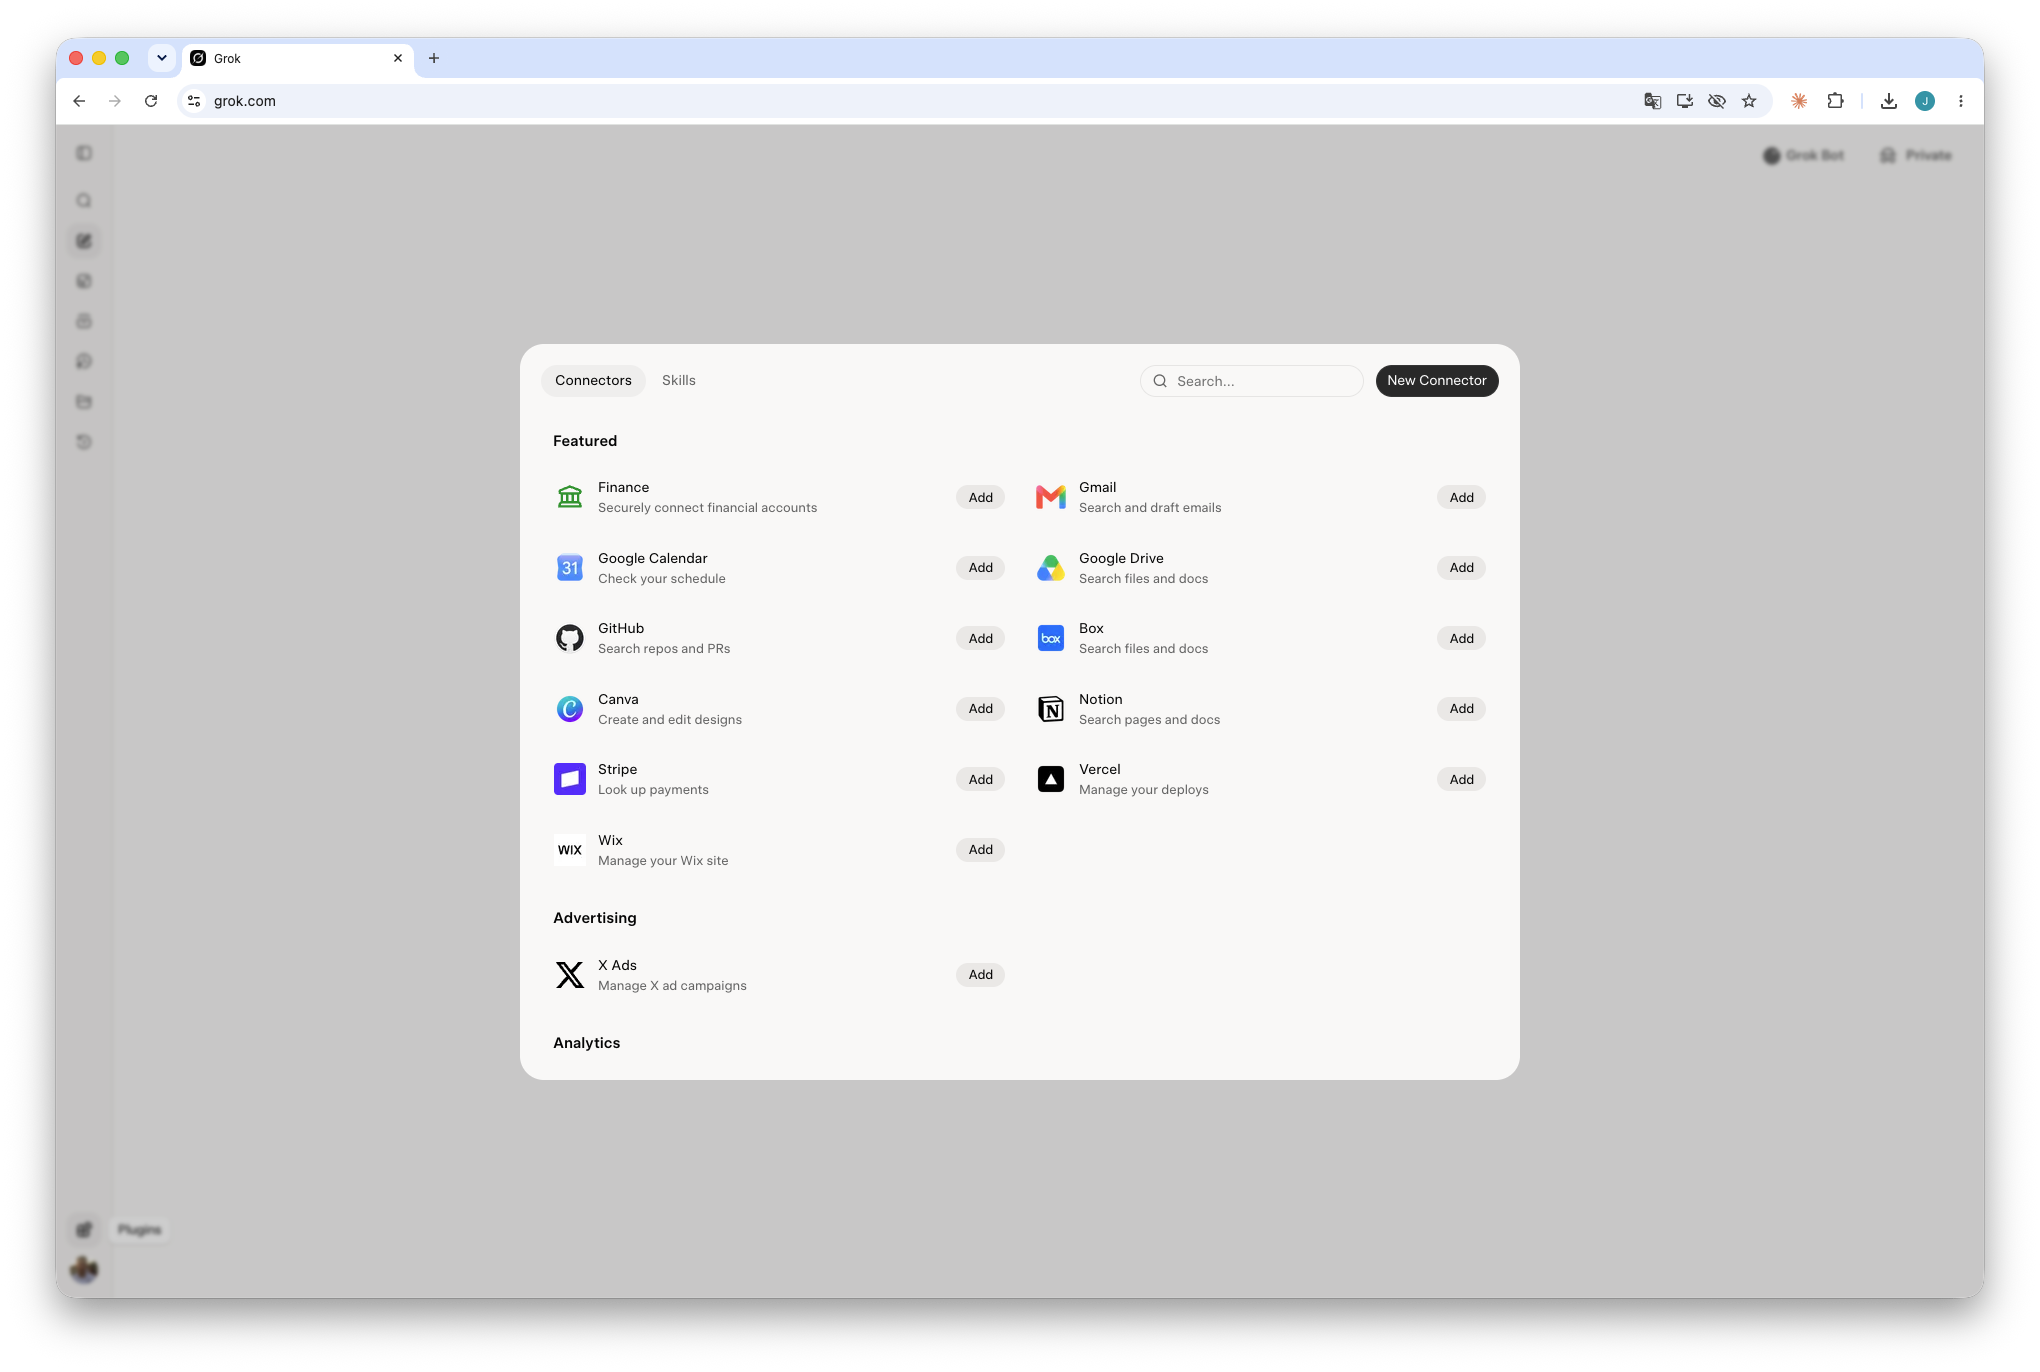This screenshot has height=1372, width=2040.
Task: Click the "Create and edit designs" description
Action: 670,720
